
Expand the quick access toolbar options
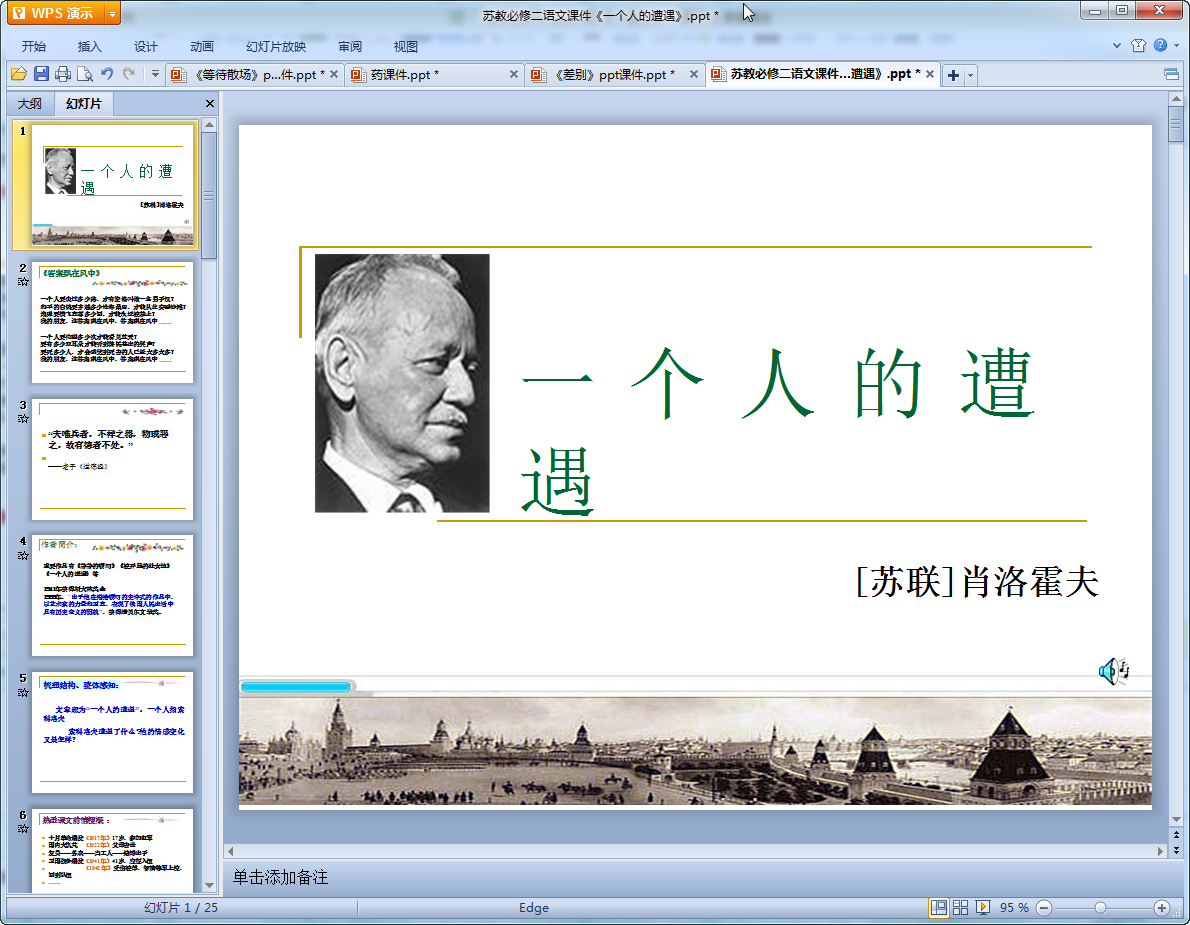155,74
